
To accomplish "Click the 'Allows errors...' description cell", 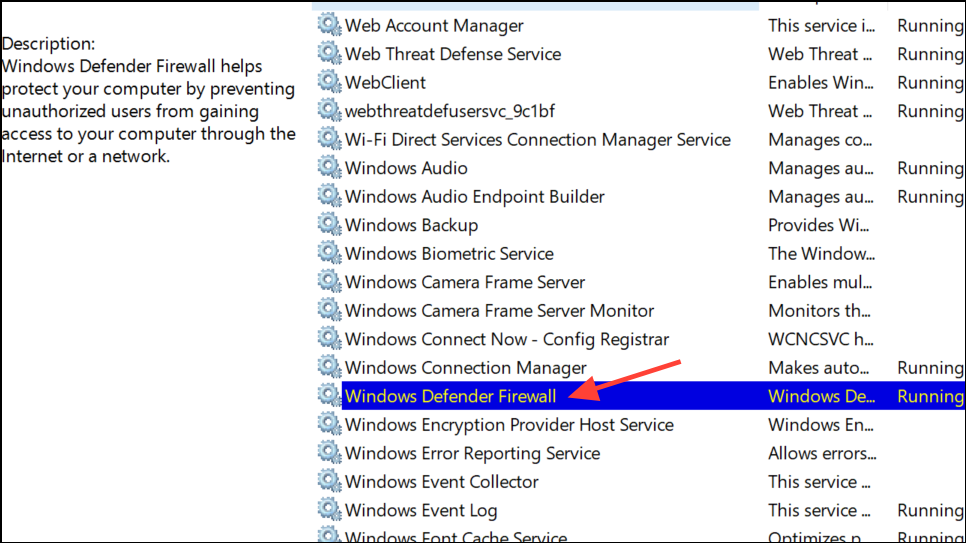I will click(x=822, y=454).
